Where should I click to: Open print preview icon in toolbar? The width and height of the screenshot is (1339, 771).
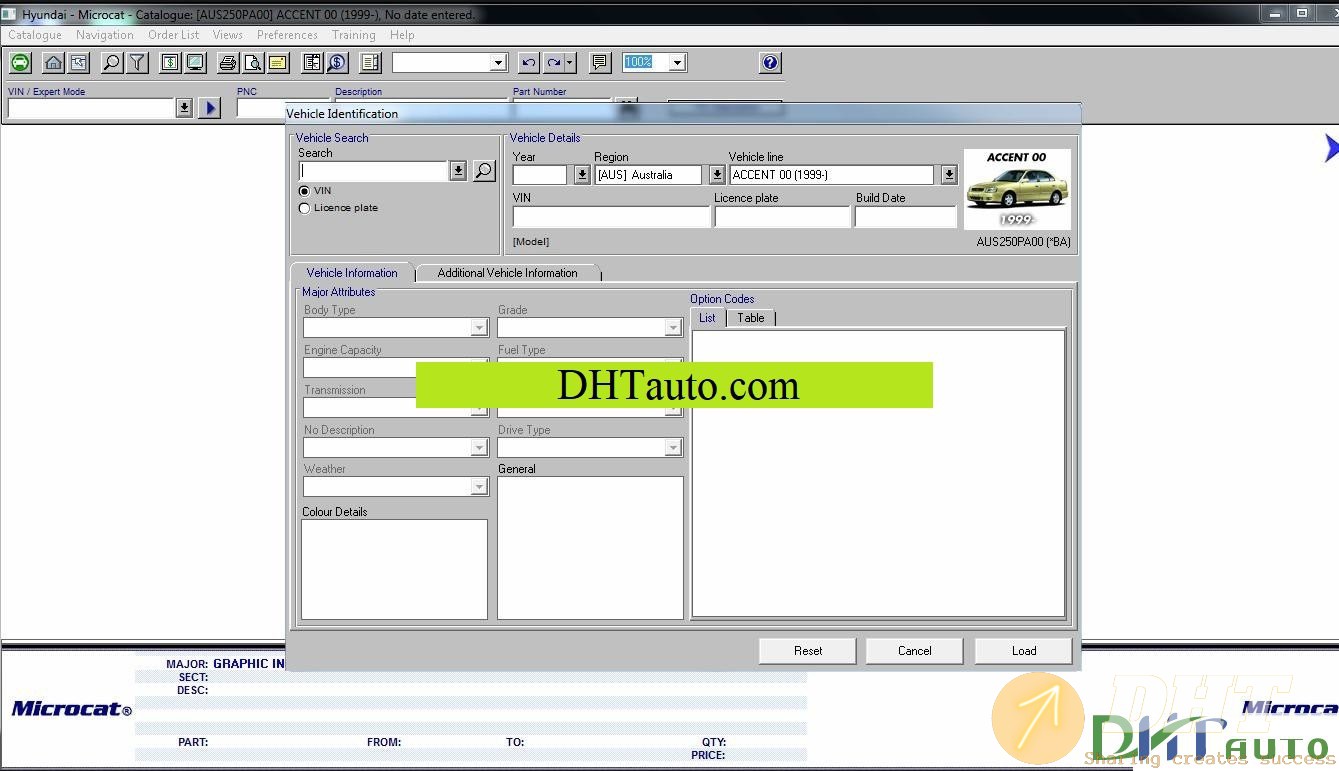[x=253, y=62]
